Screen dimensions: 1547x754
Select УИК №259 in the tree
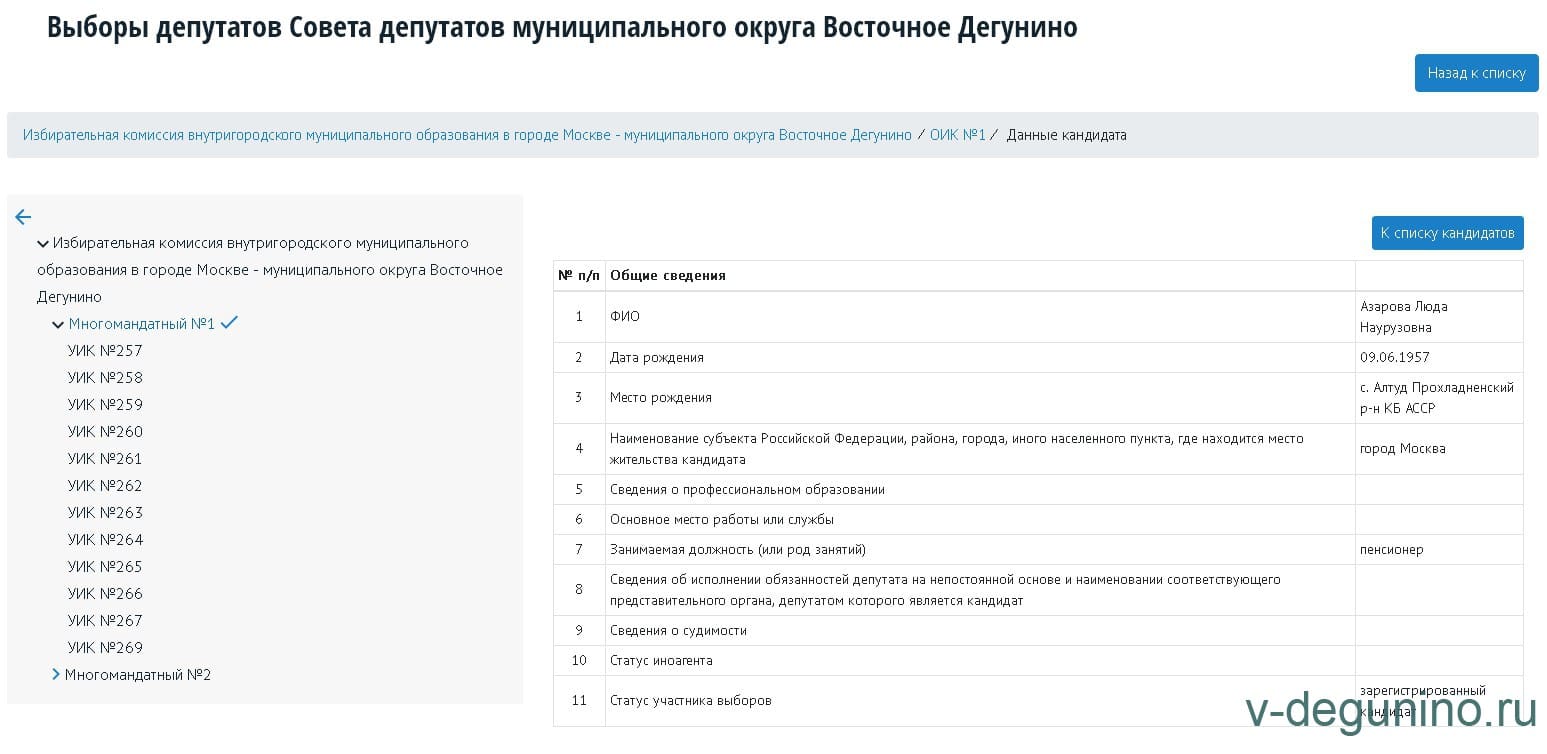pyautogui.click(x=105, y=405)
